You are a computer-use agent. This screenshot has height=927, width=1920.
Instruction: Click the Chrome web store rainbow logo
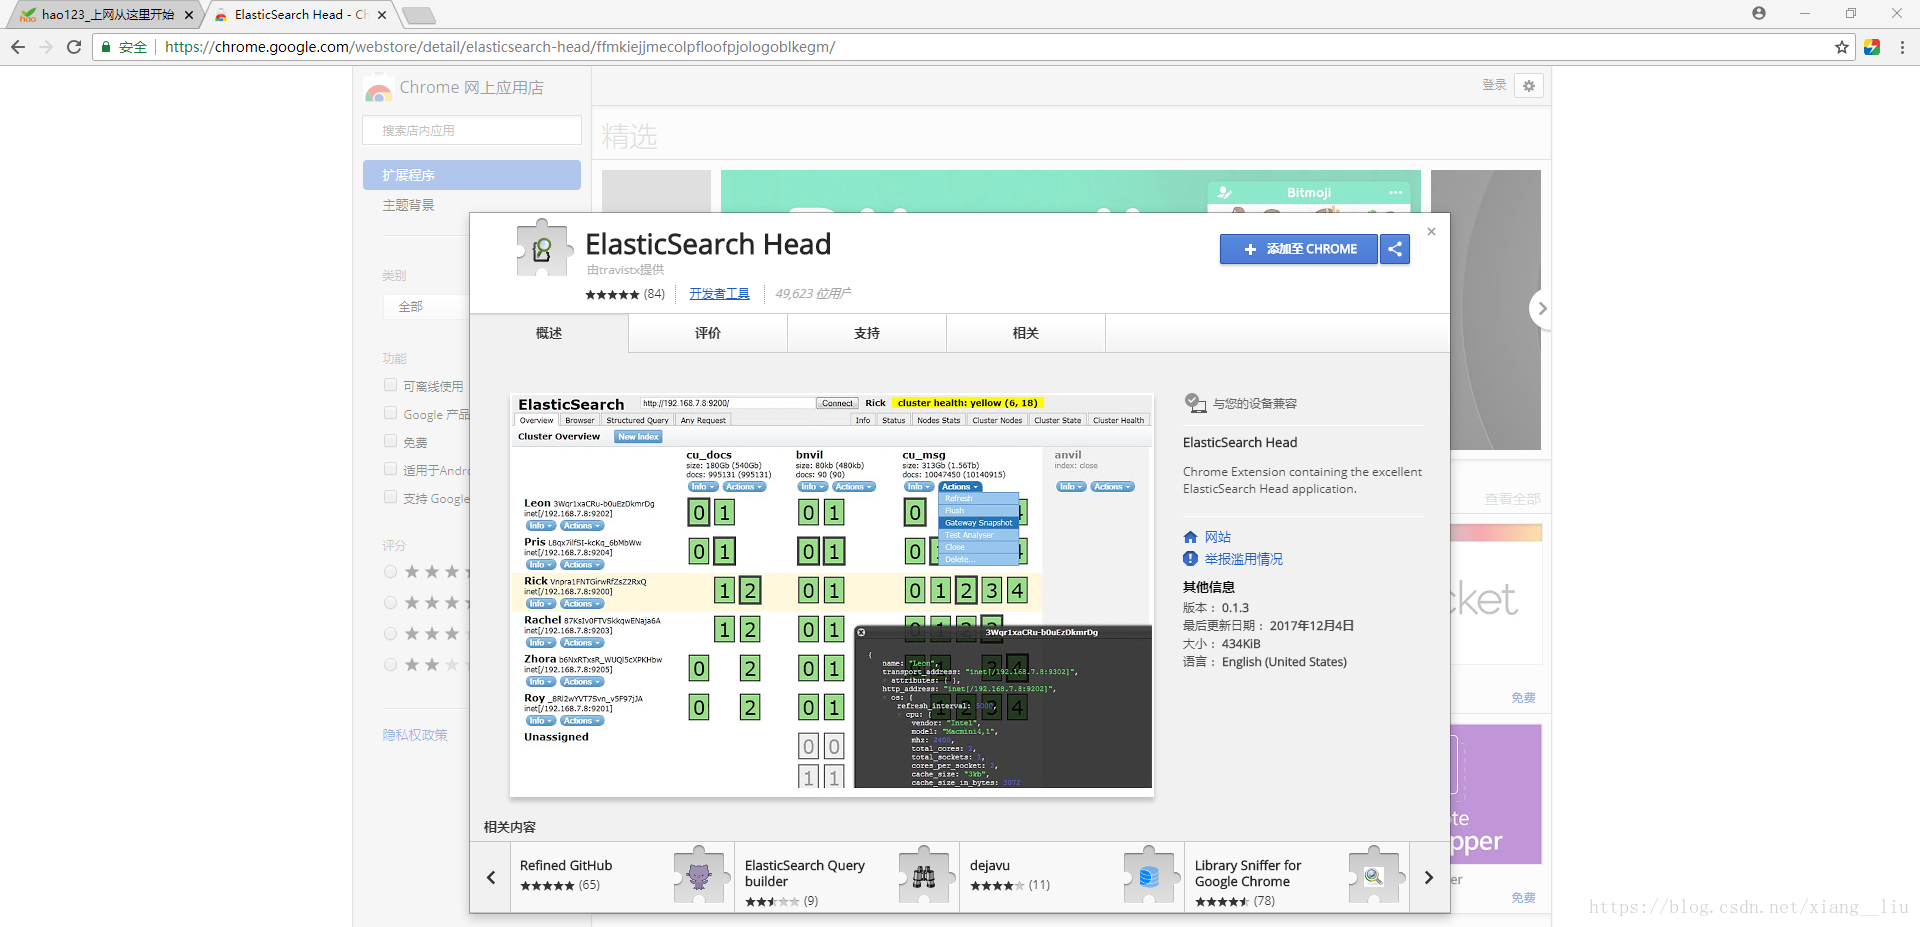point(378,90)
